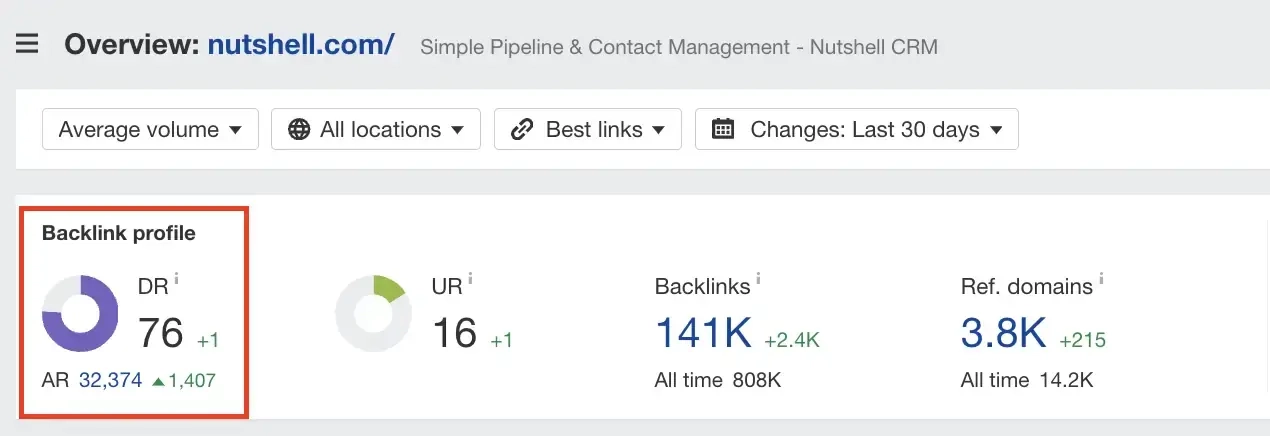Screen dimensions: 1270x436
Task: Open the nutshell.com/ link
Action: pos(301,45)
